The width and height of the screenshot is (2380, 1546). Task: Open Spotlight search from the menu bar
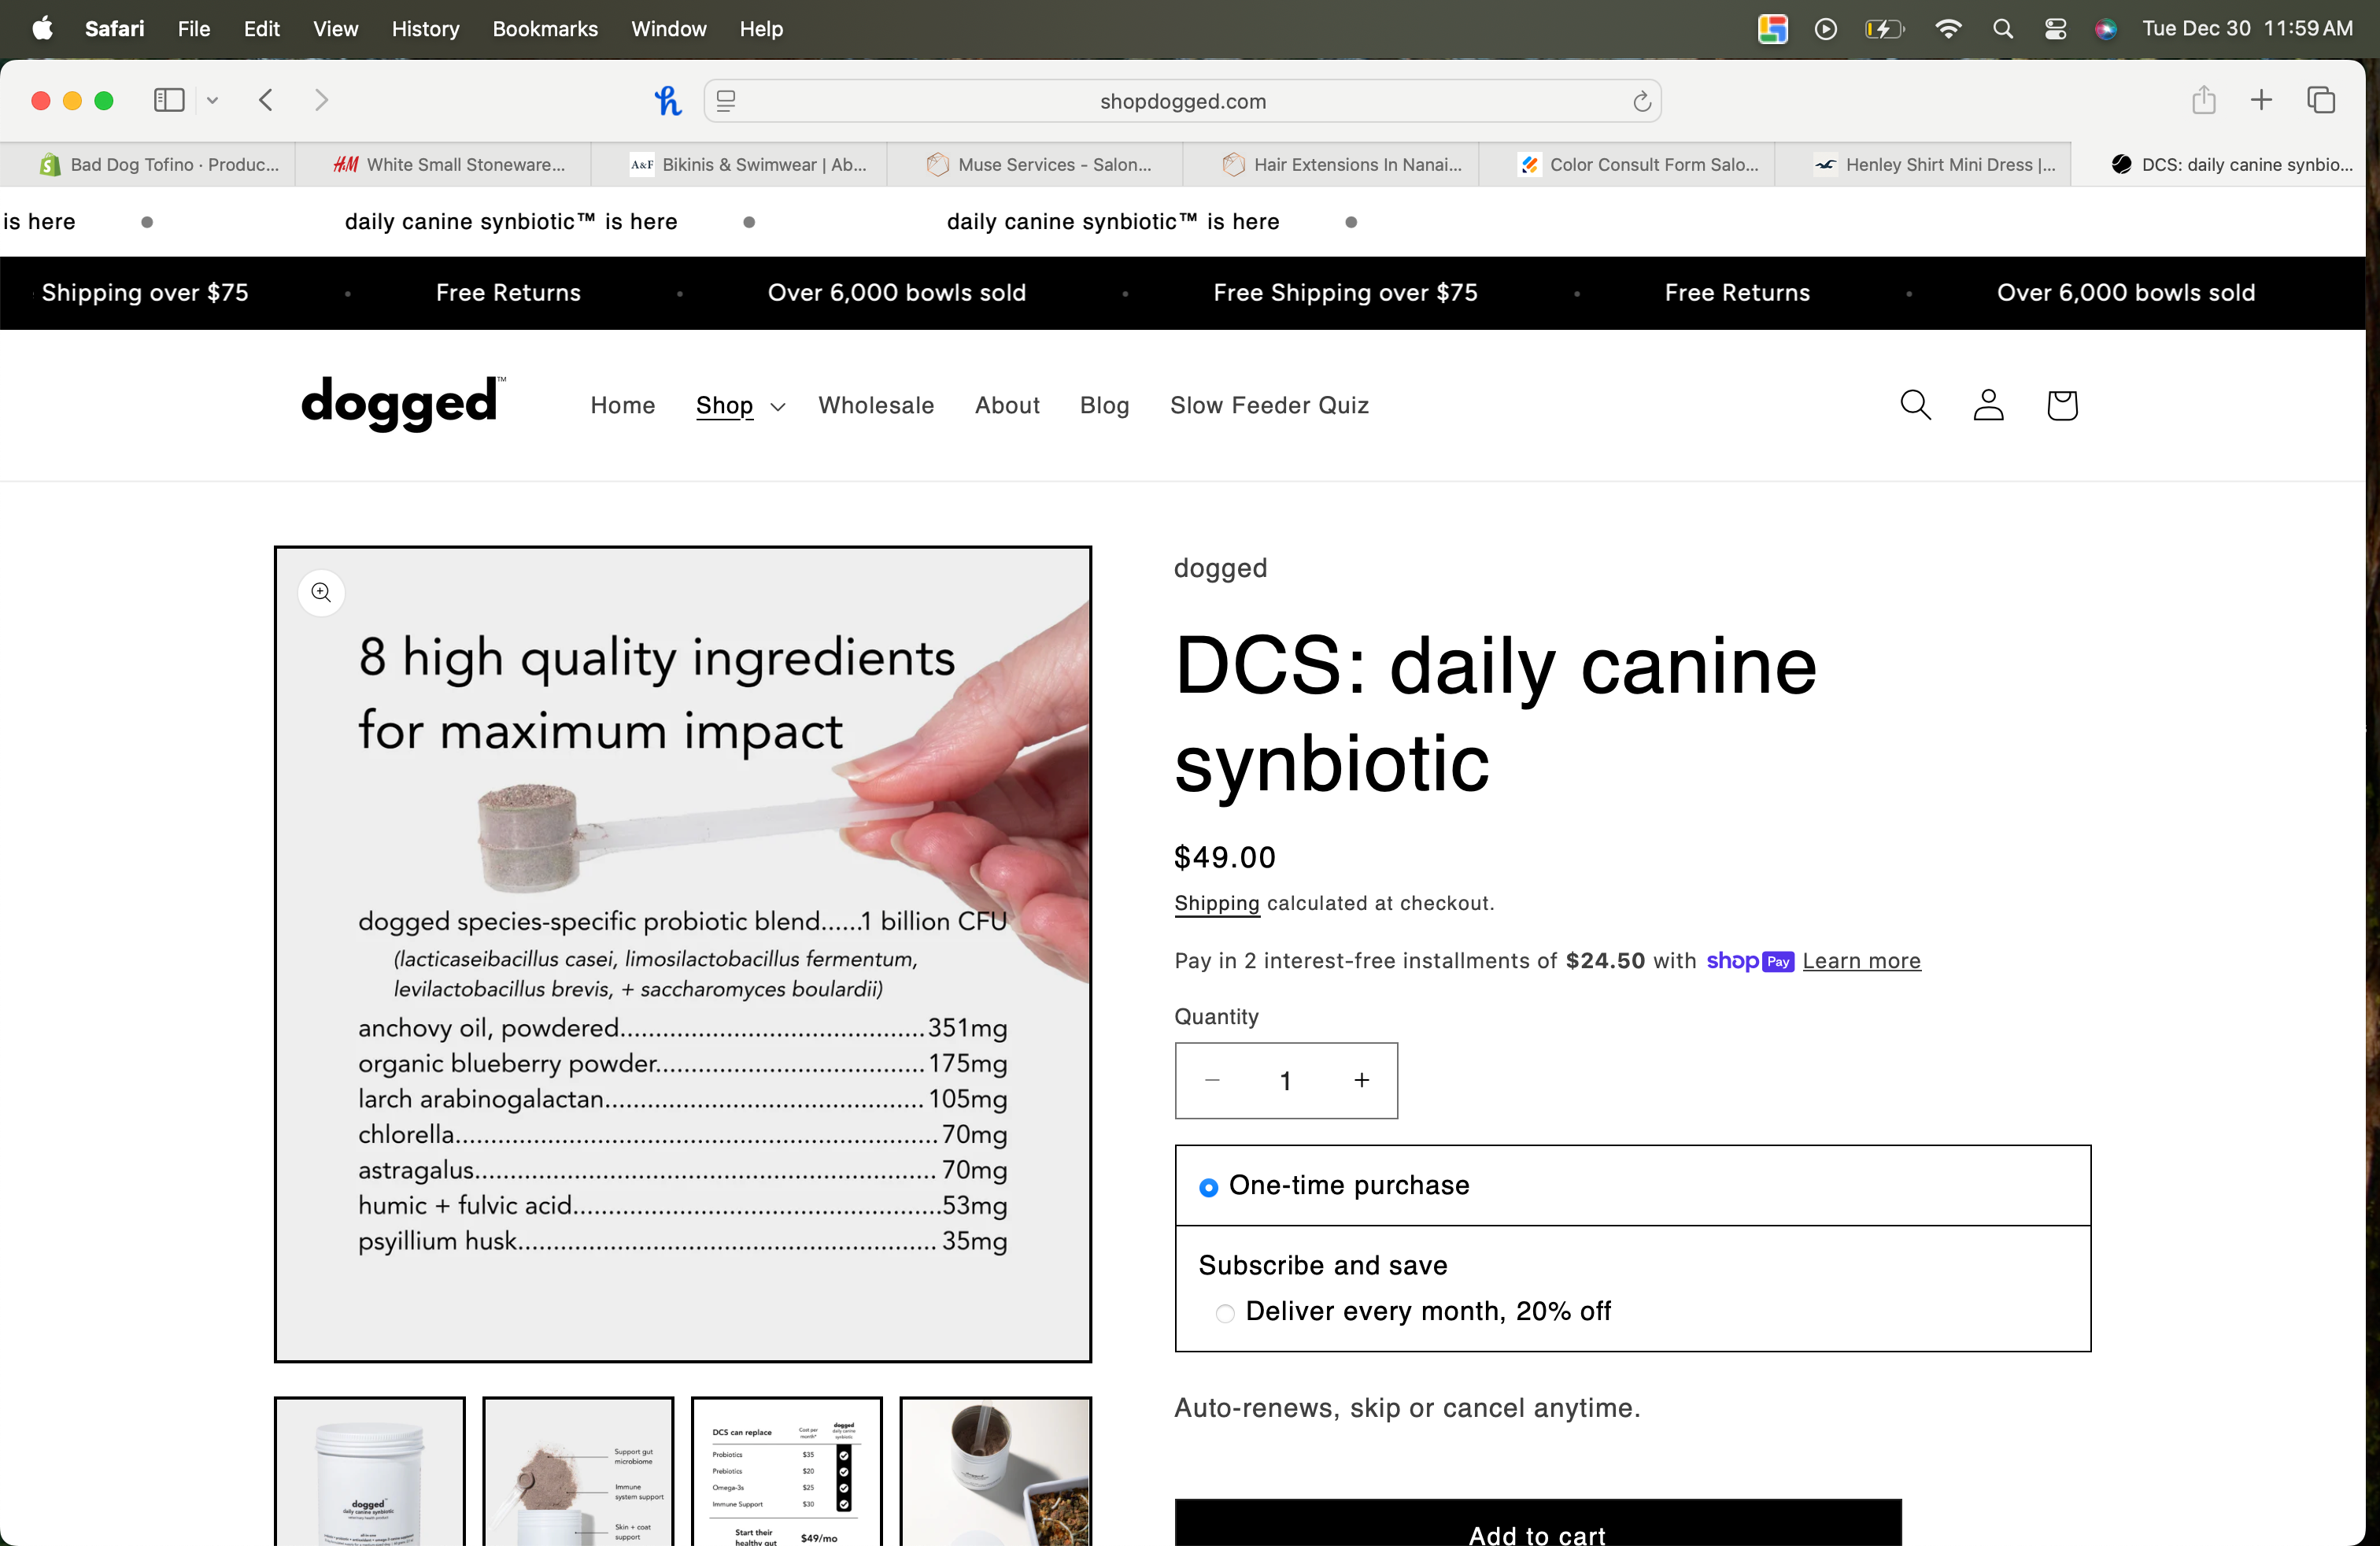tap(2003, 28)
